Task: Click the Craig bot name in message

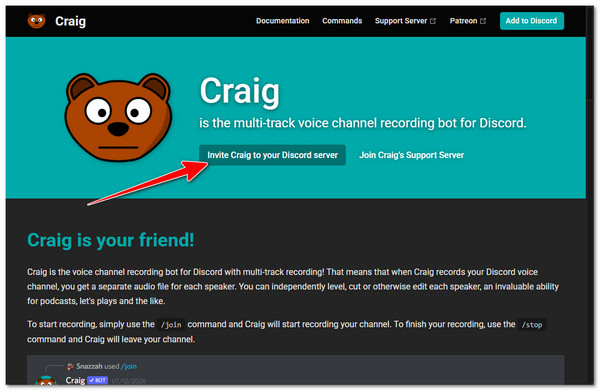Action: (75, 380)
